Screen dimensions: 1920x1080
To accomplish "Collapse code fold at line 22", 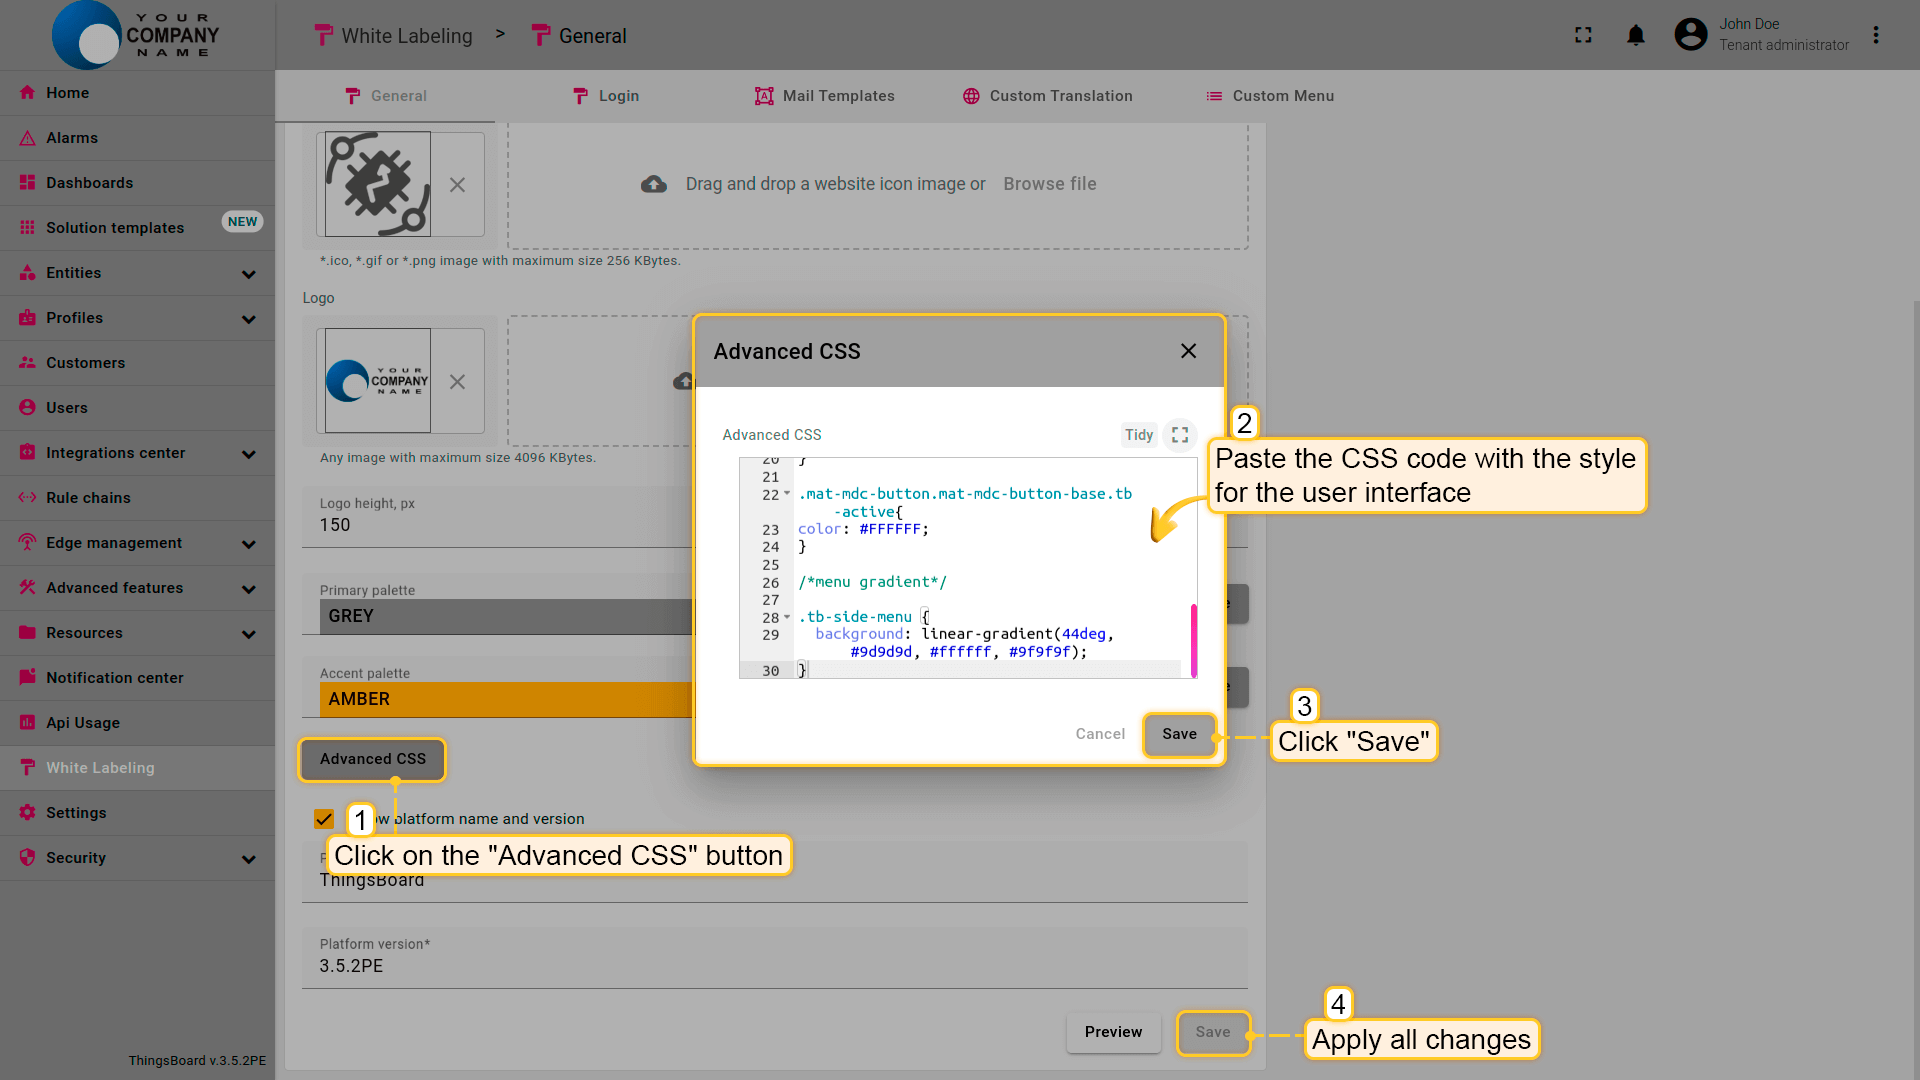I will (787, 494).
